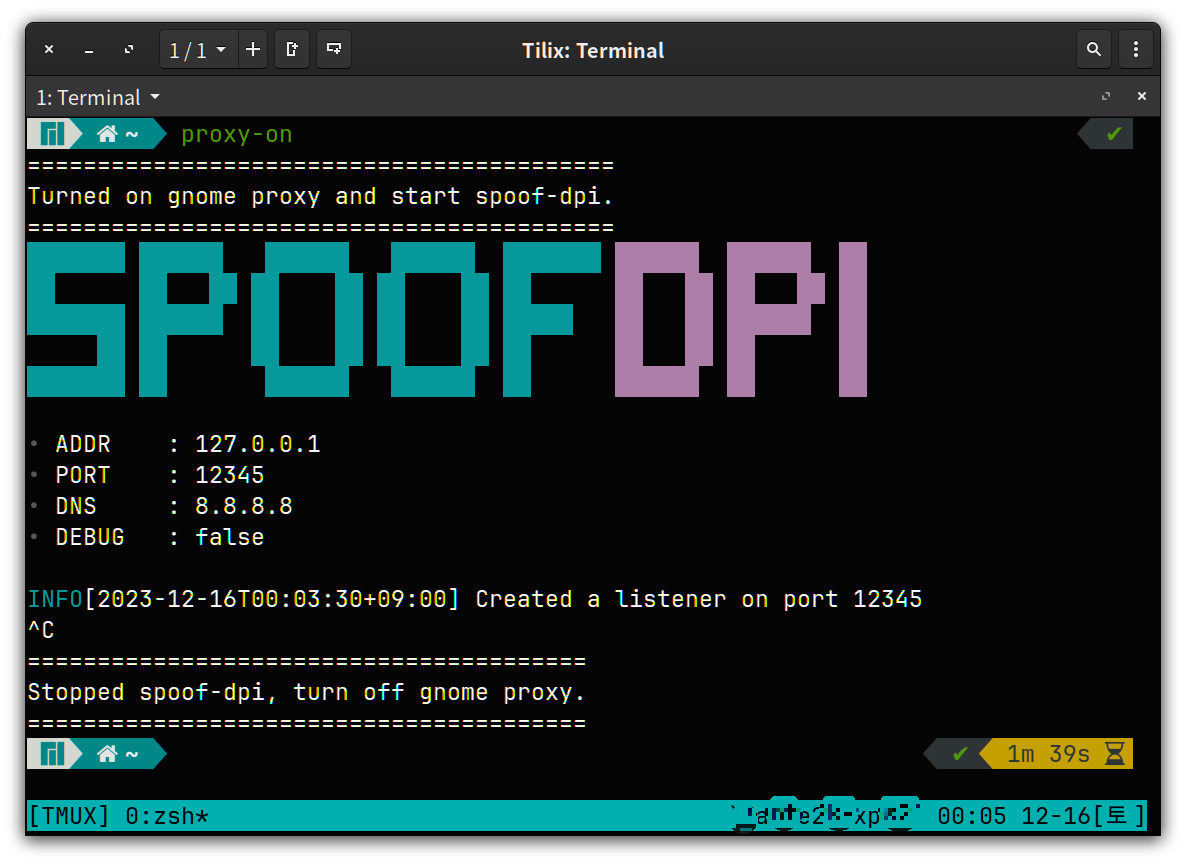Viewport: 1186px width, 864px height.
Task: Click the DNS value 8.8.8.8
Action: (244, 506)
